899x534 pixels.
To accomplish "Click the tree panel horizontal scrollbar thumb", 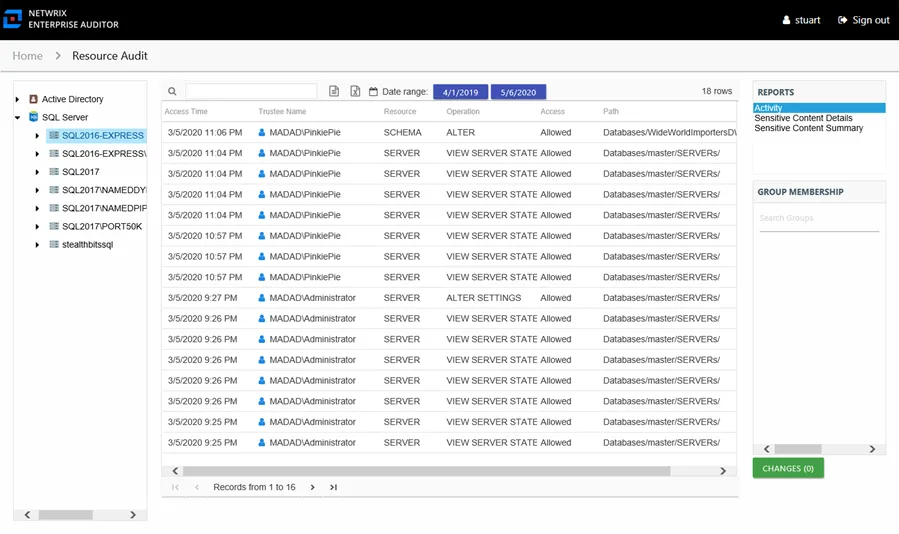I will pos(65,515).
